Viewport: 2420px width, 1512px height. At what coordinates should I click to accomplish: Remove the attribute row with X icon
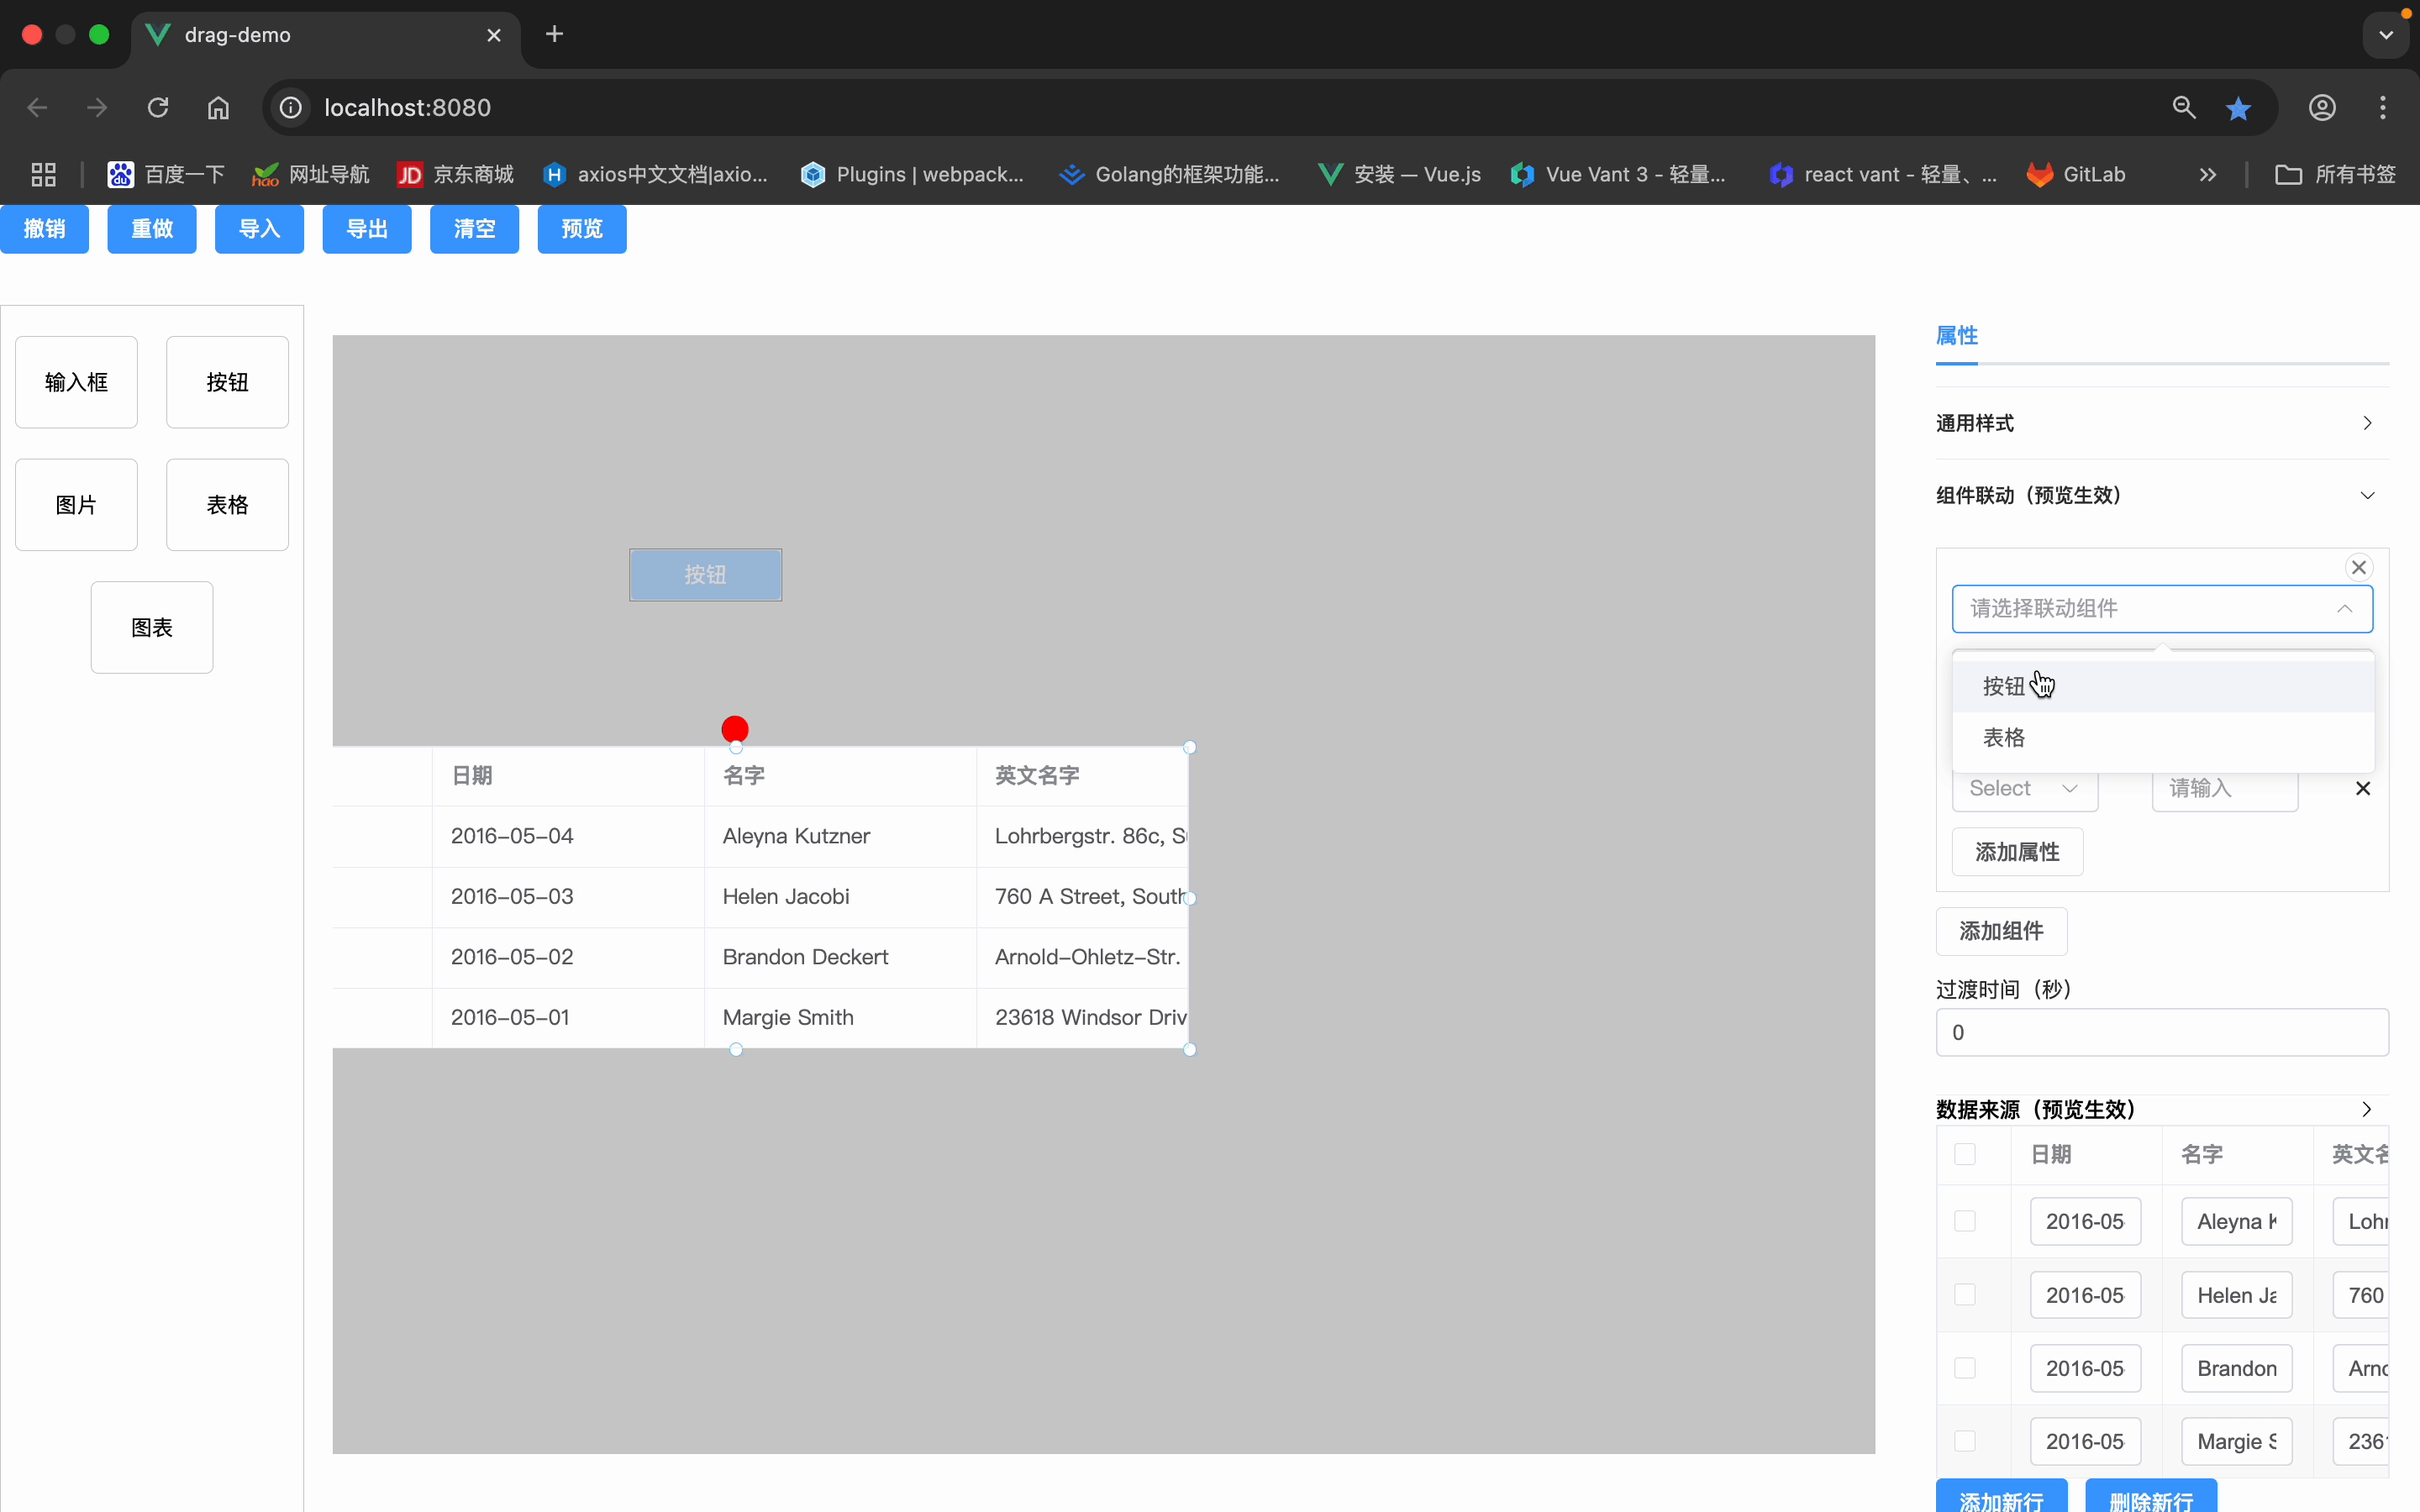click(2362, 788)
